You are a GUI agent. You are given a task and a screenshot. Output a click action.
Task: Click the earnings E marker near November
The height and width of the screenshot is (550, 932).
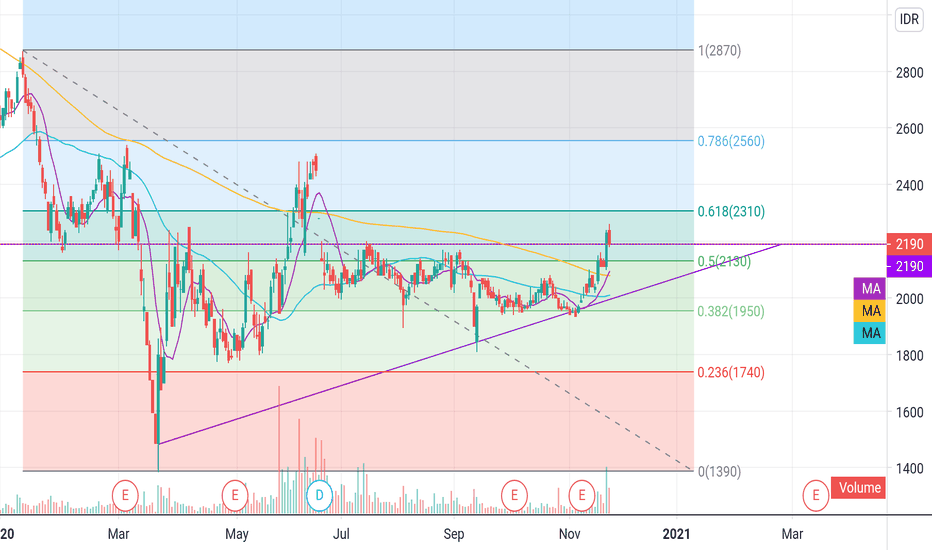click(x=582, y=495)
